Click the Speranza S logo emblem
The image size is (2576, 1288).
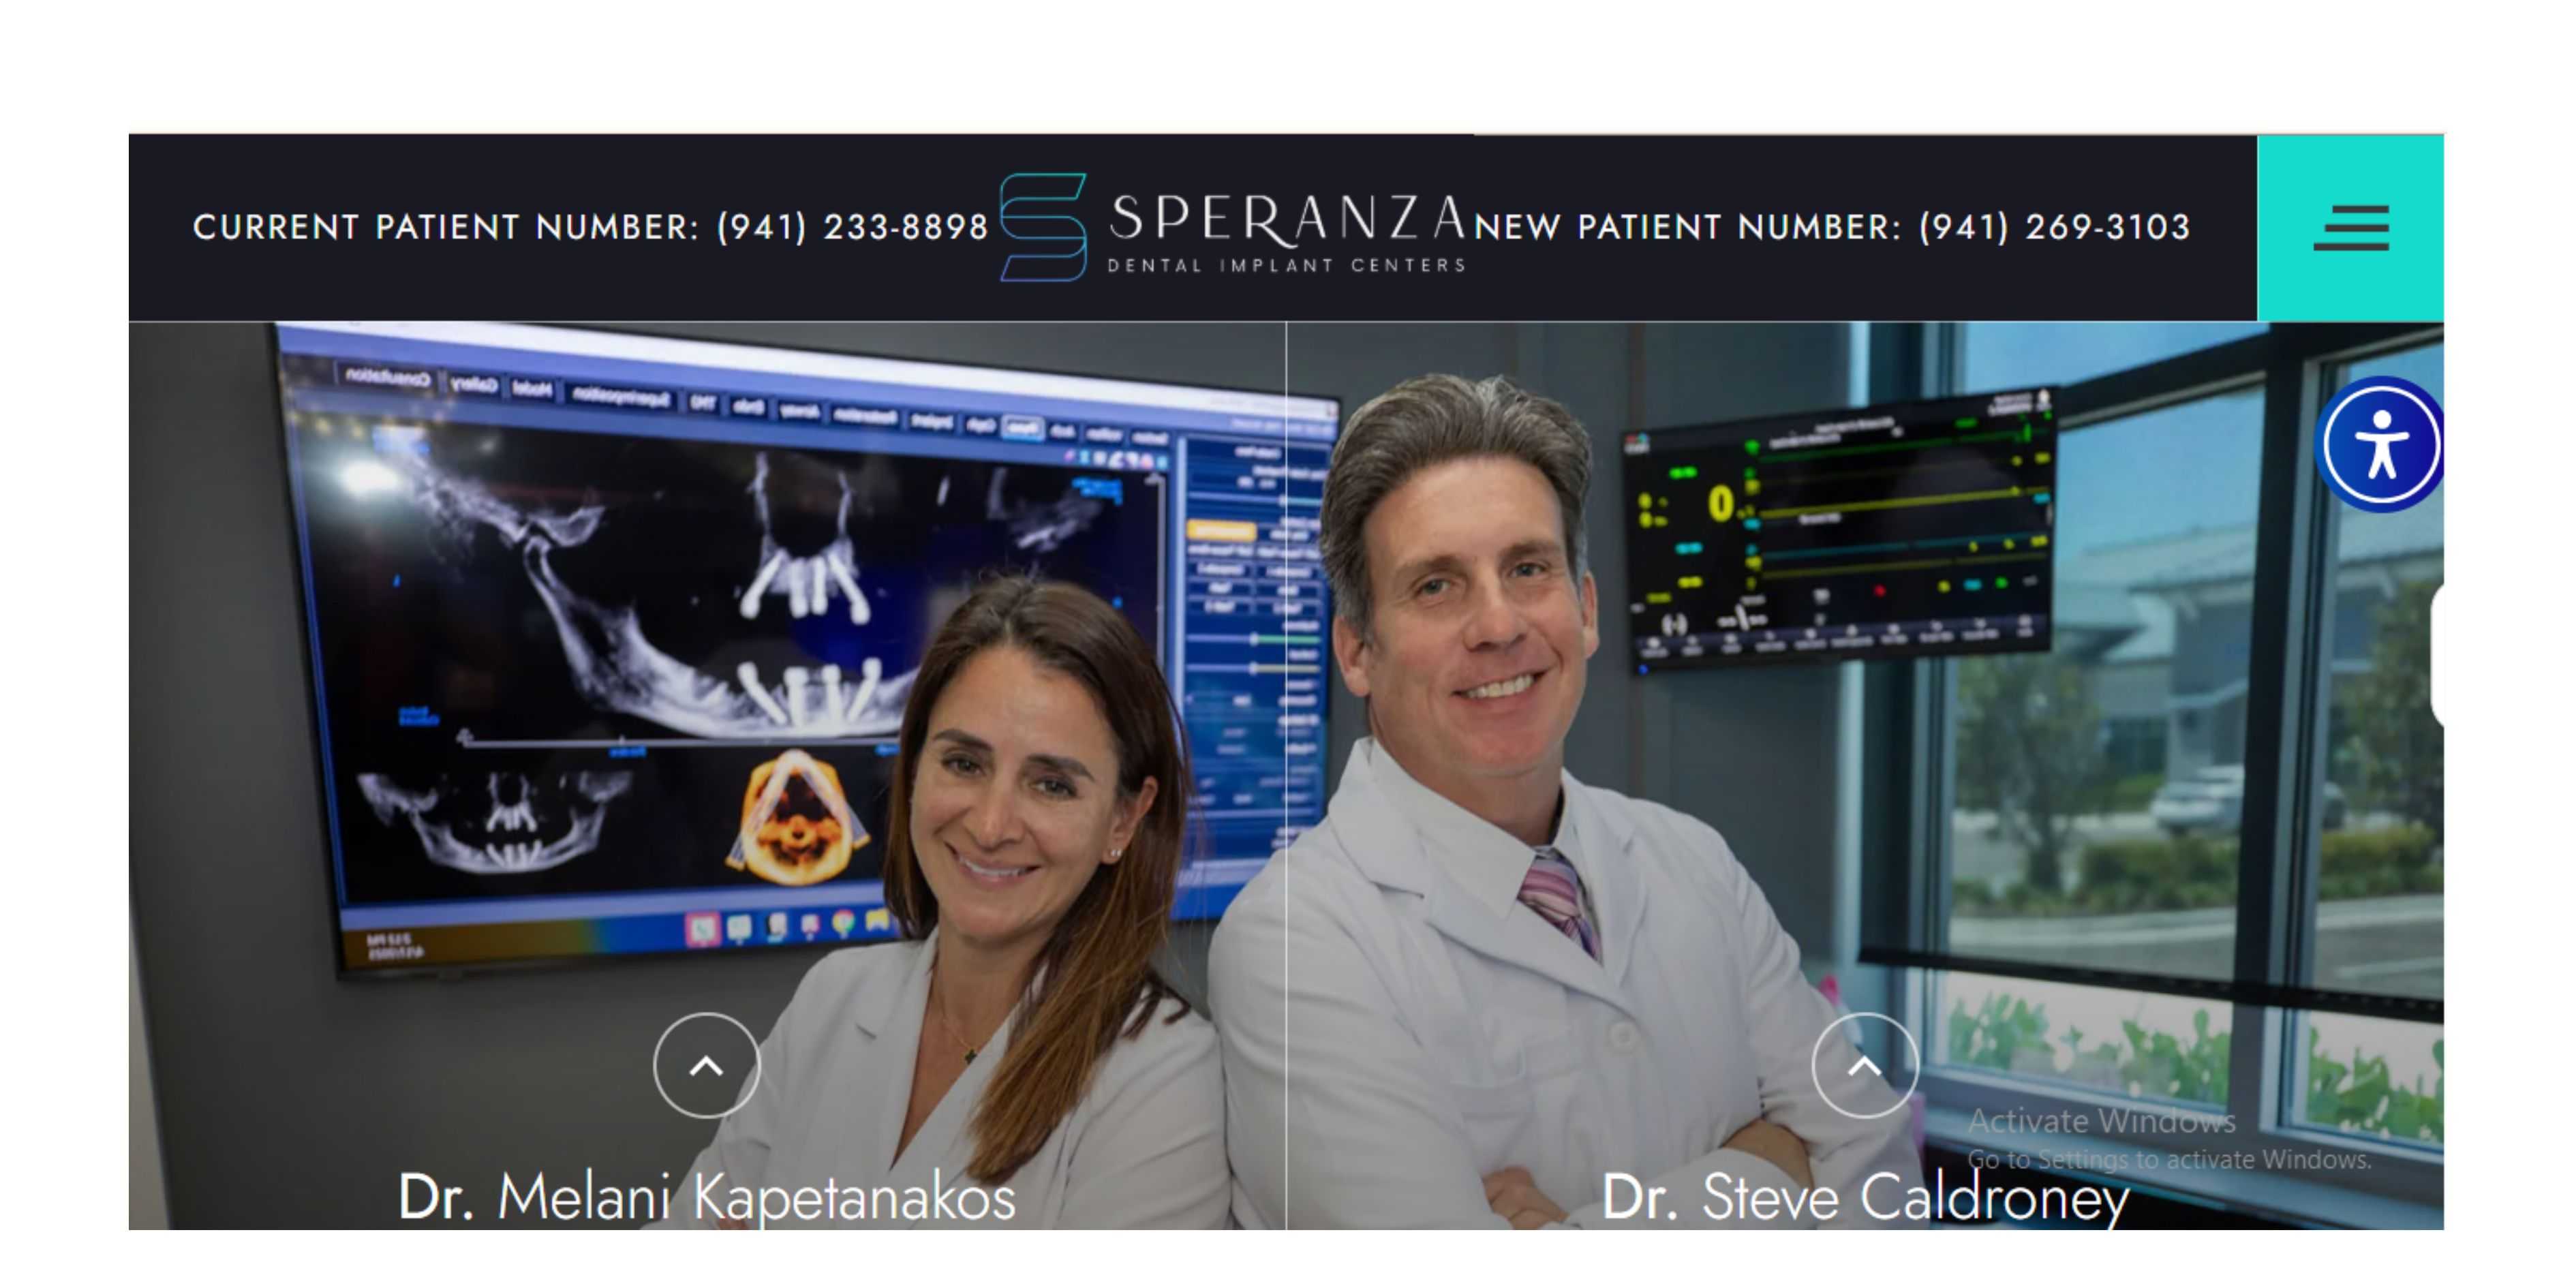click(x=1043, y=227)
